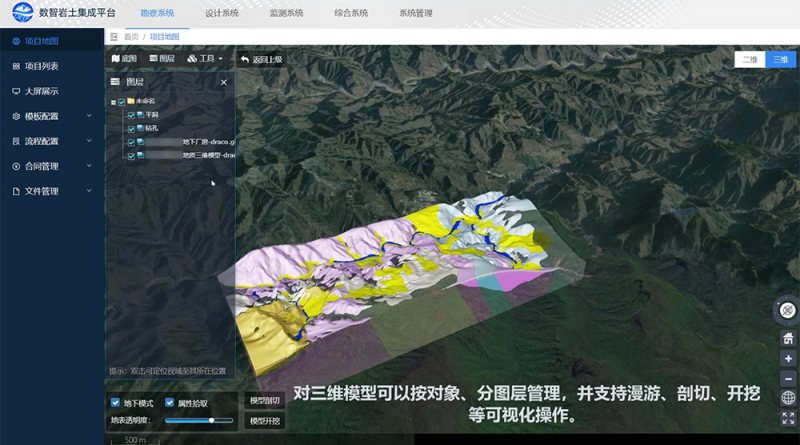This screenshot has height=445, width=800.
Task: Zoom in with the plus icon
Action: [788, 358]
